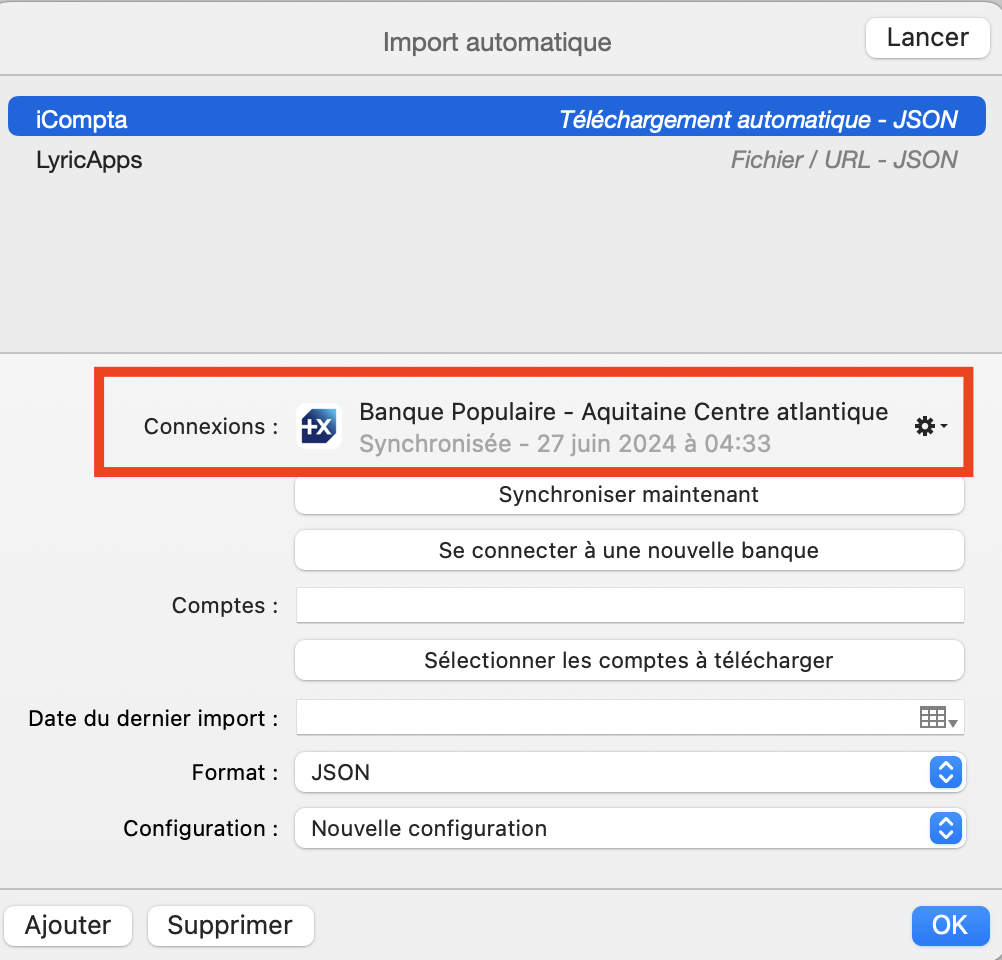Select the iCompta import row

tap(497, 116)
